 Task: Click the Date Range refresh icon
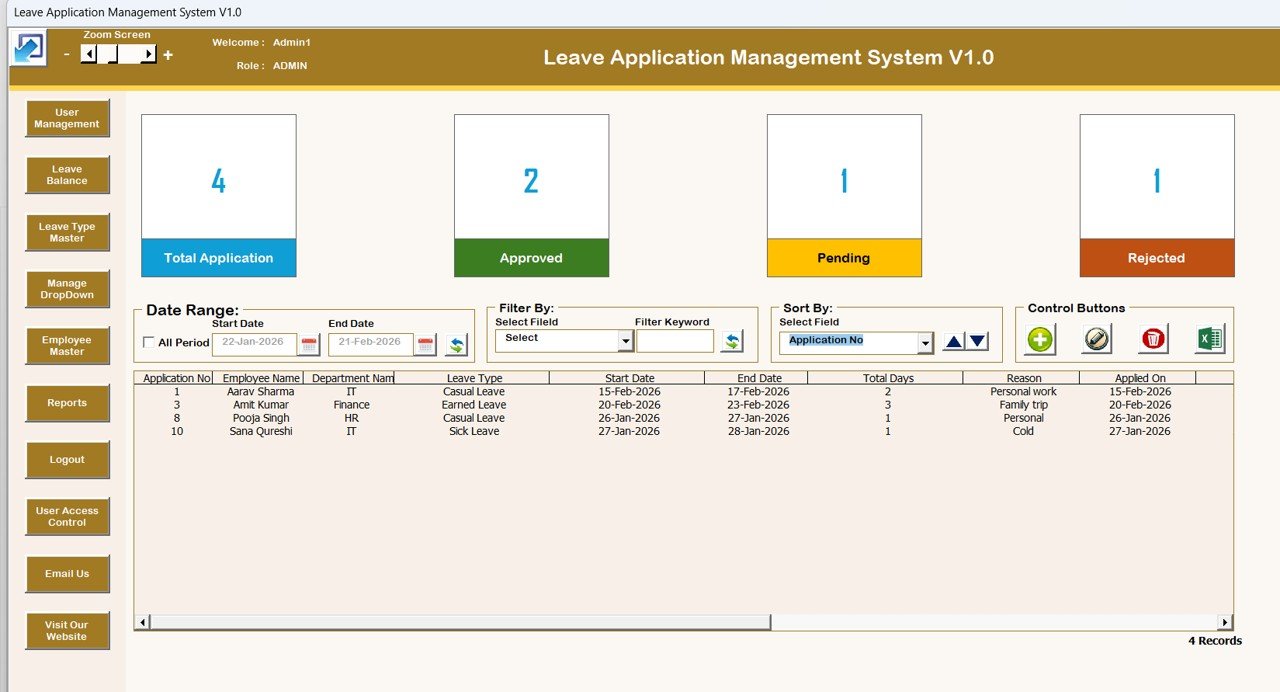coord(457,344)
